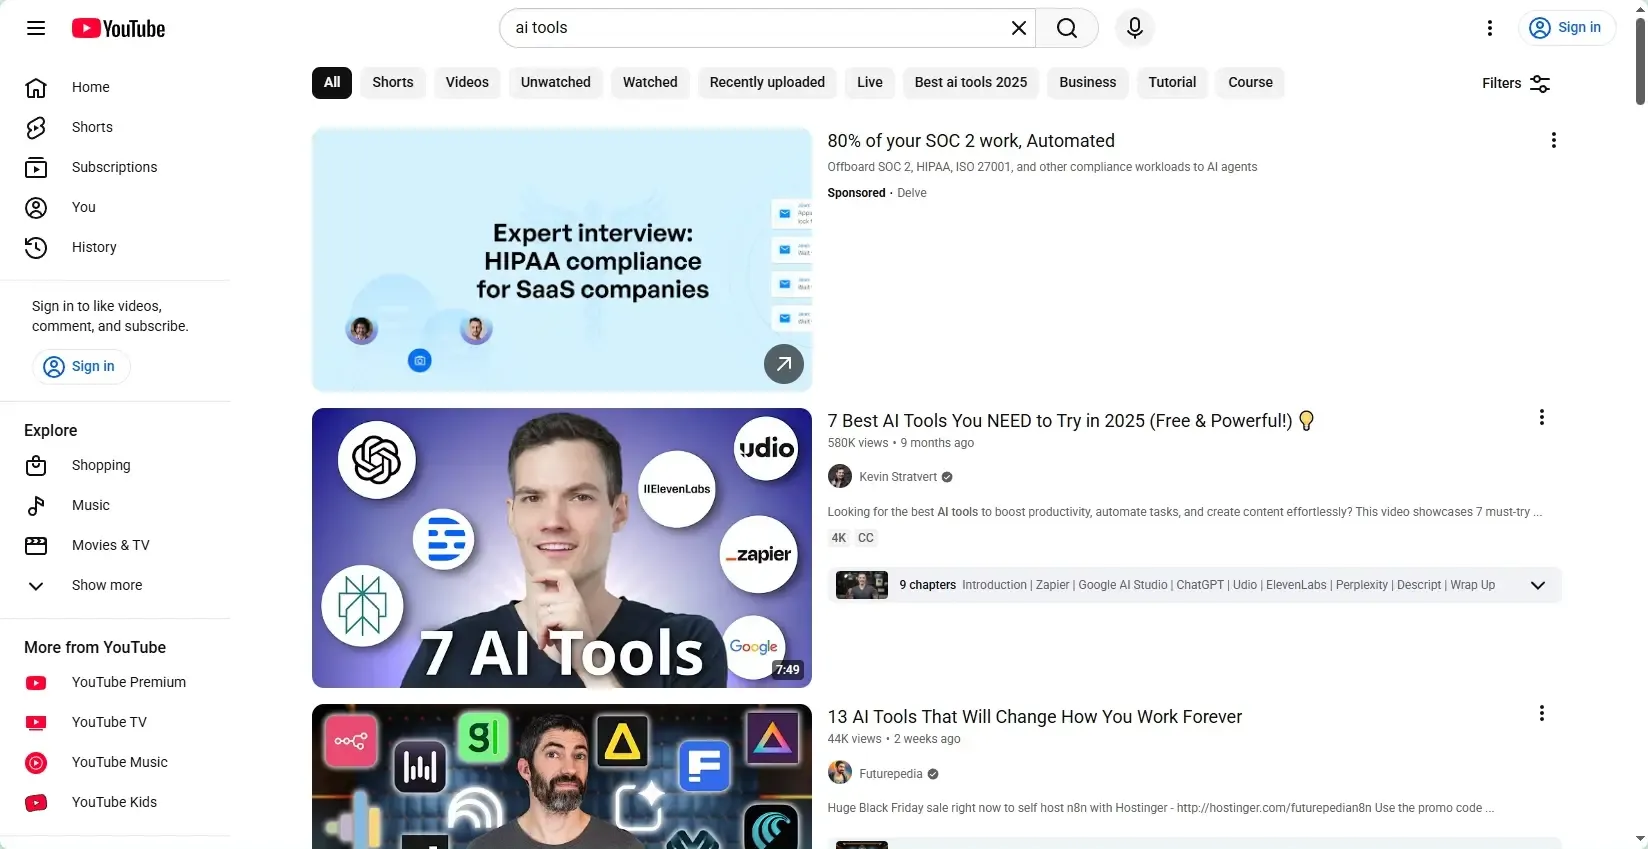
Task: Open the Filters options panel
Action: [x=1515, y=83]
